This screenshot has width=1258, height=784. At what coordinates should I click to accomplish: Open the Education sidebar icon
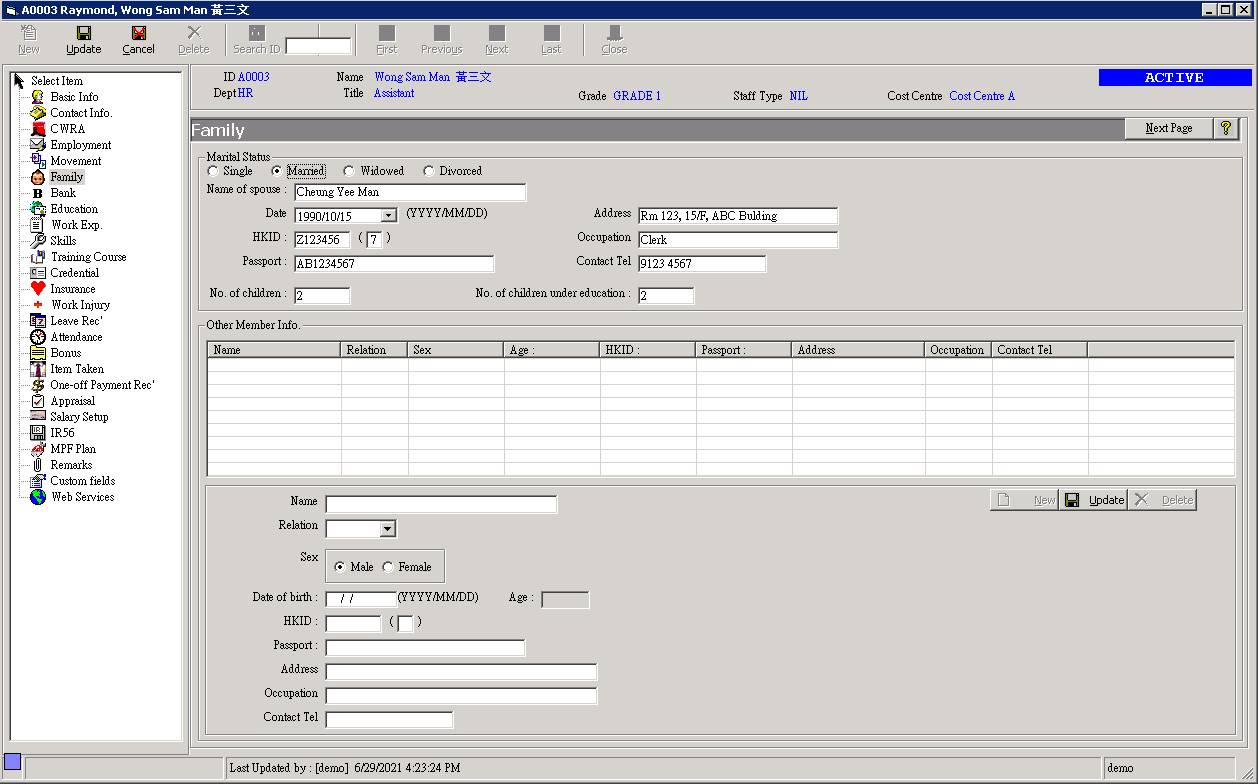click(38, 209)
